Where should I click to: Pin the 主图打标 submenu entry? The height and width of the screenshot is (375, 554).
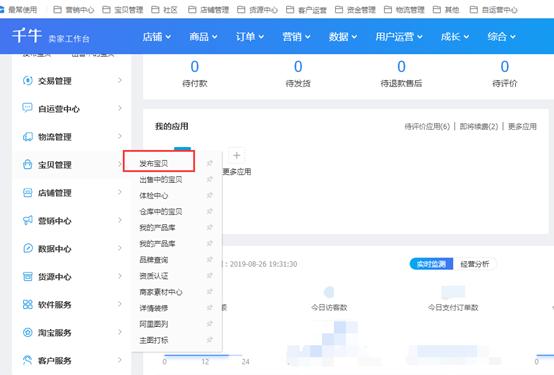(210, 340)
